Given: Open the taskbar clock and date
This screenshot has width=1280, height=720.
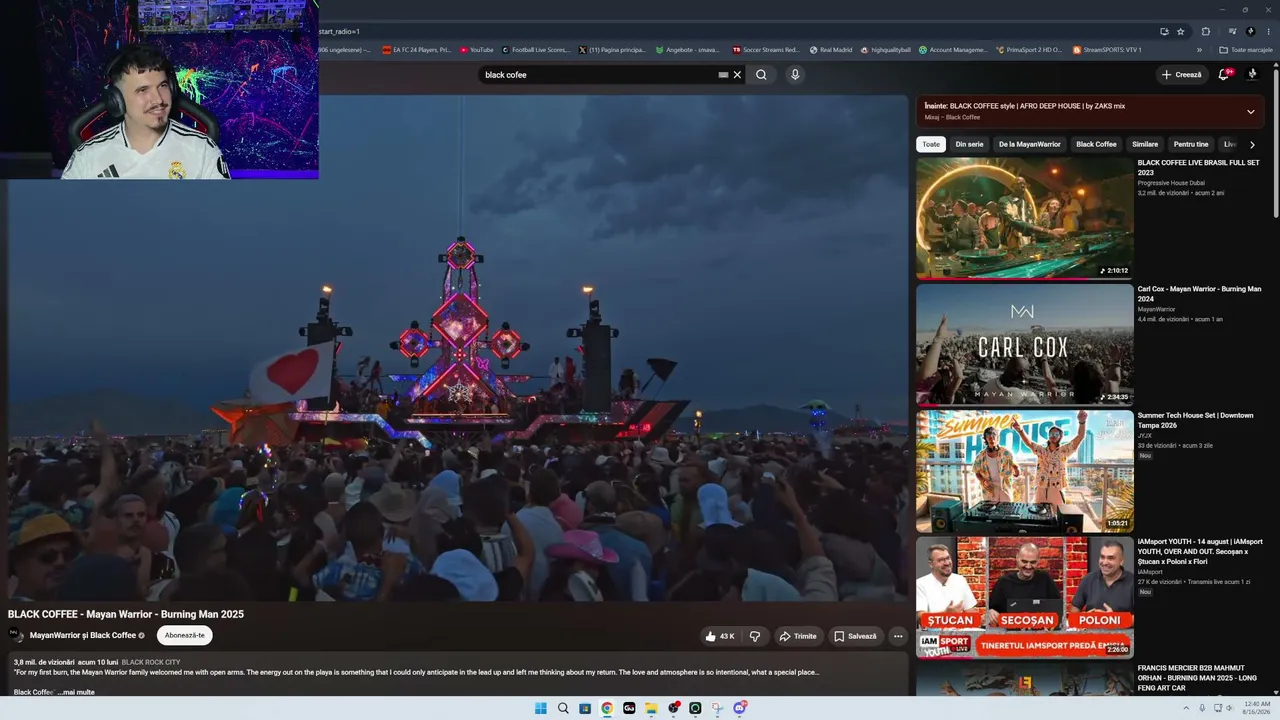Looking at the screenshot, I should 1256,708.
